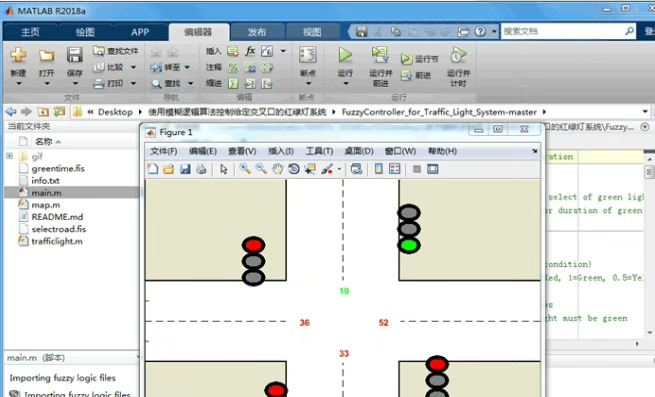Open the Compare (比较) dropdown arrow
This screenshot has width=655, height=397.
point(133,67)
